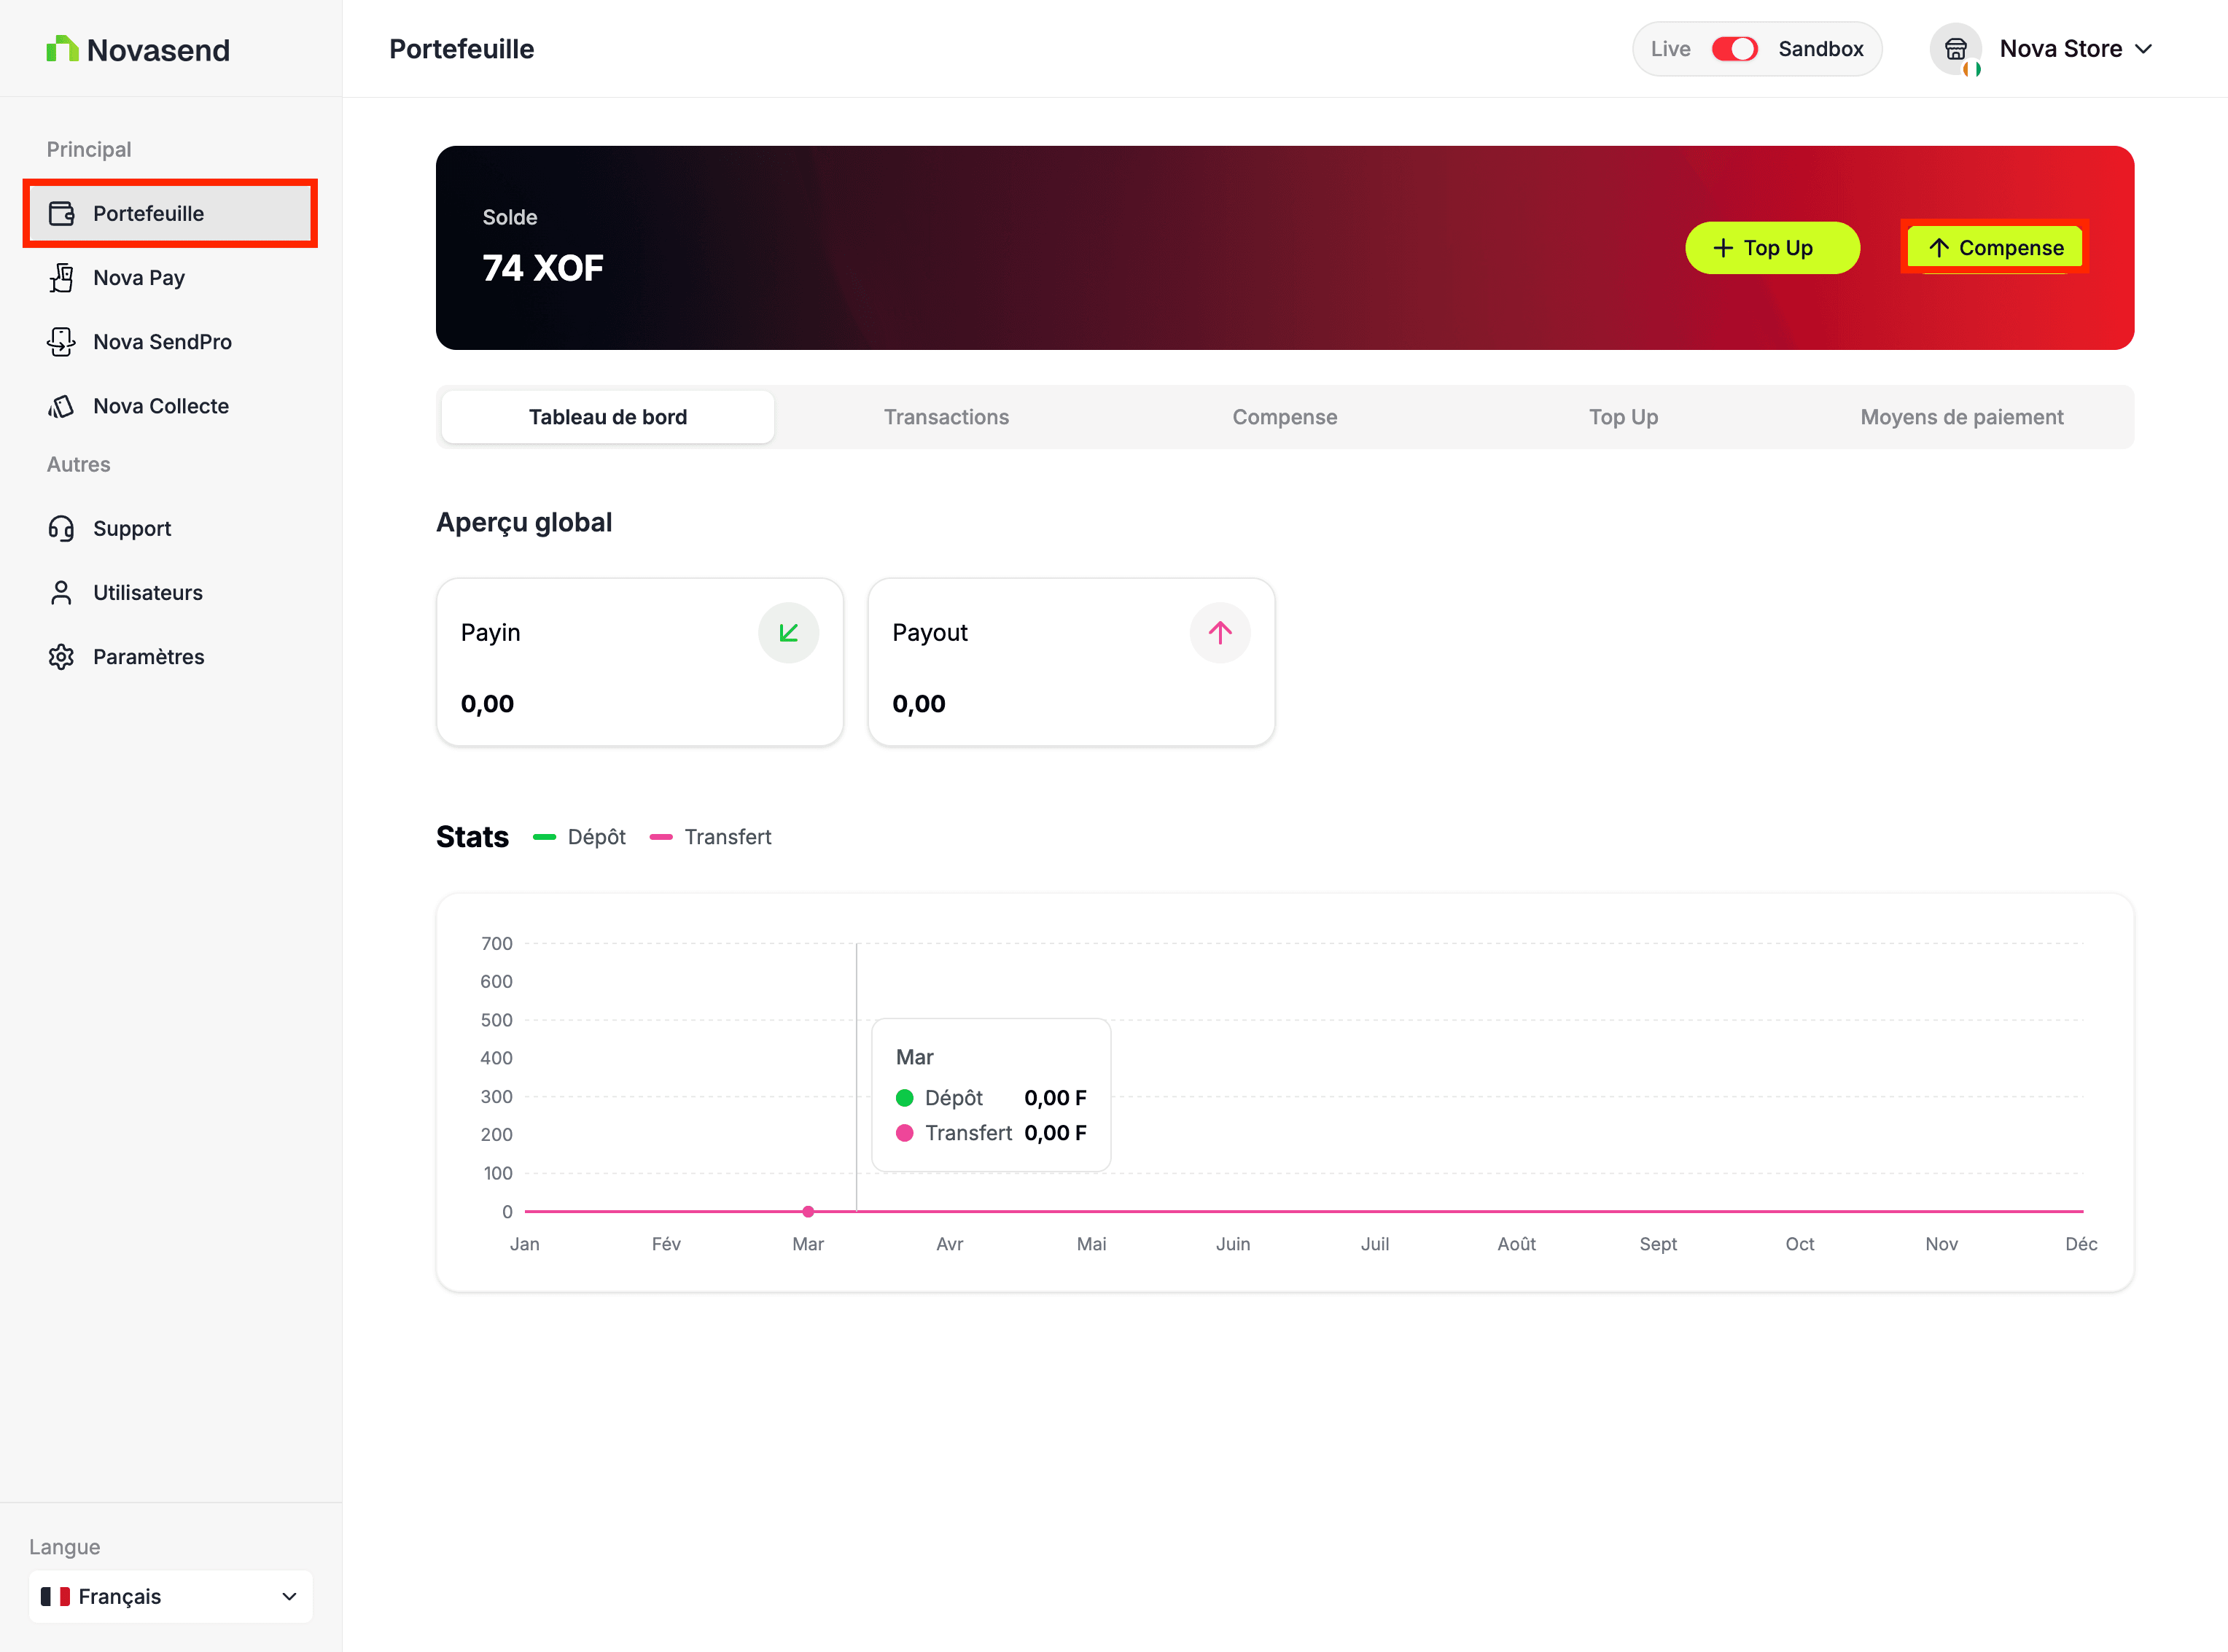Image resolution: width=2228 pixels, height=1652 pixels.
Task: Click the Nova Store shop avatar icon
Action: coord(1955,49)
